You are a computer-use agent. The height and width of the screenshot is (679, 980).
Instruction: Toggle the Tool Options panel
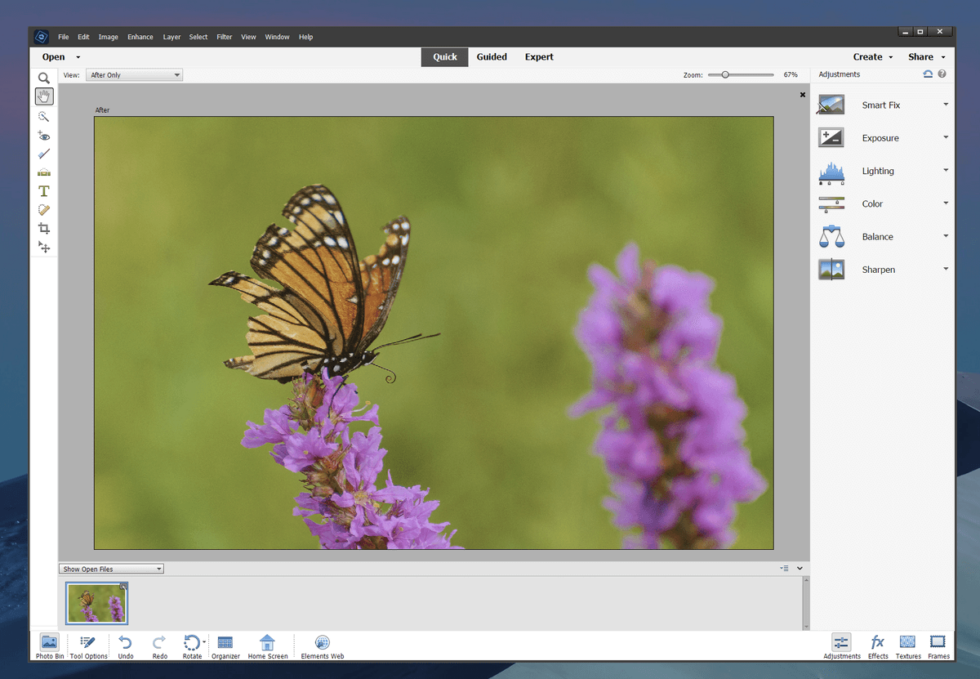(x=88, y=647)
